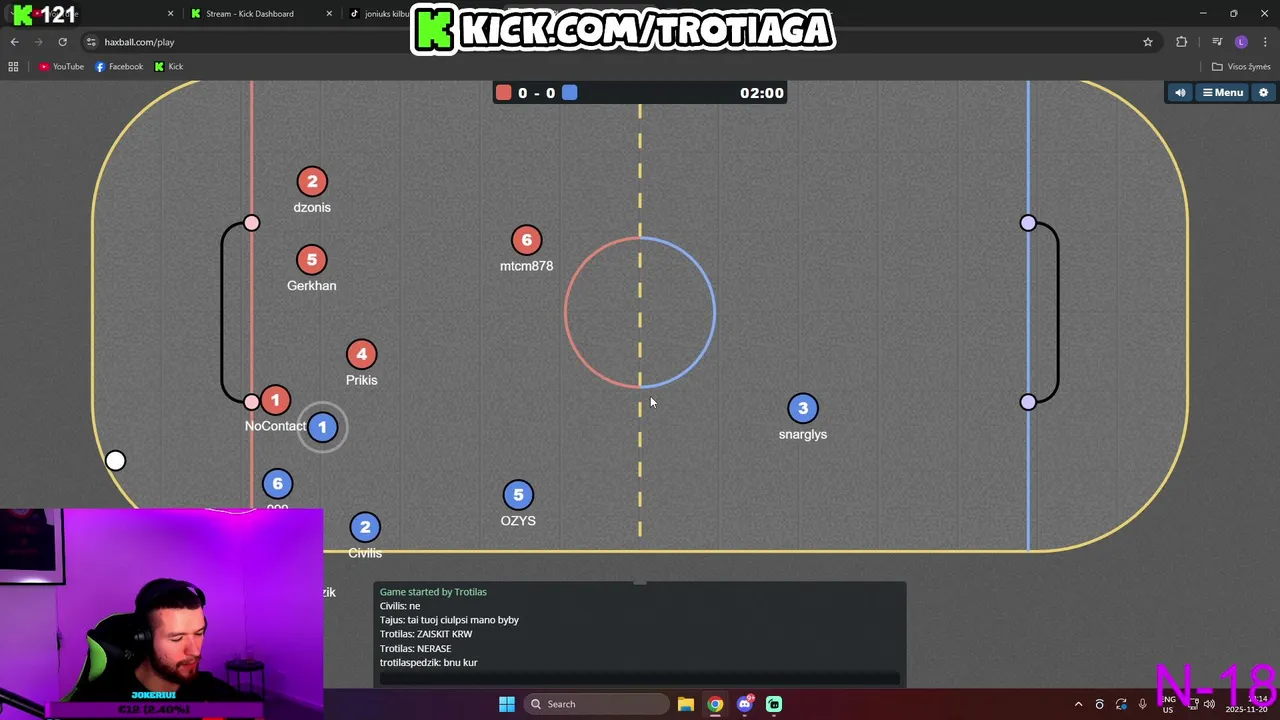
Task: Close the Stream - Kick Dashboard tab
Action: (329, 14)
